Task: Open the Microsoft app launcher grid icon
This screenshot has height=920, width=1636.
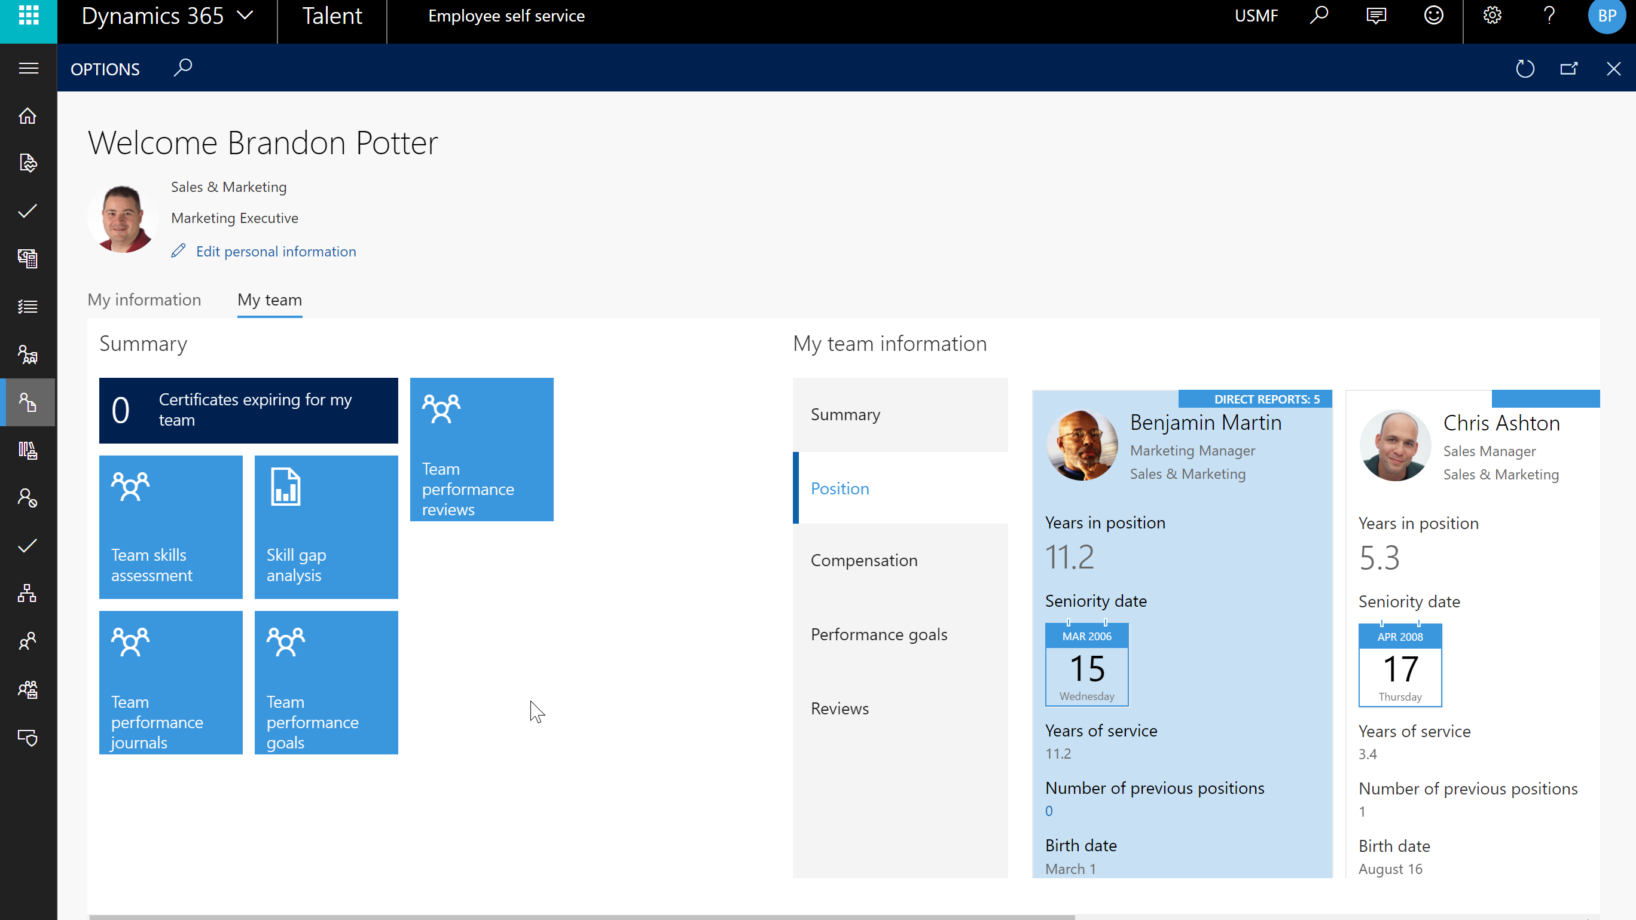Action: click(27, 15)
